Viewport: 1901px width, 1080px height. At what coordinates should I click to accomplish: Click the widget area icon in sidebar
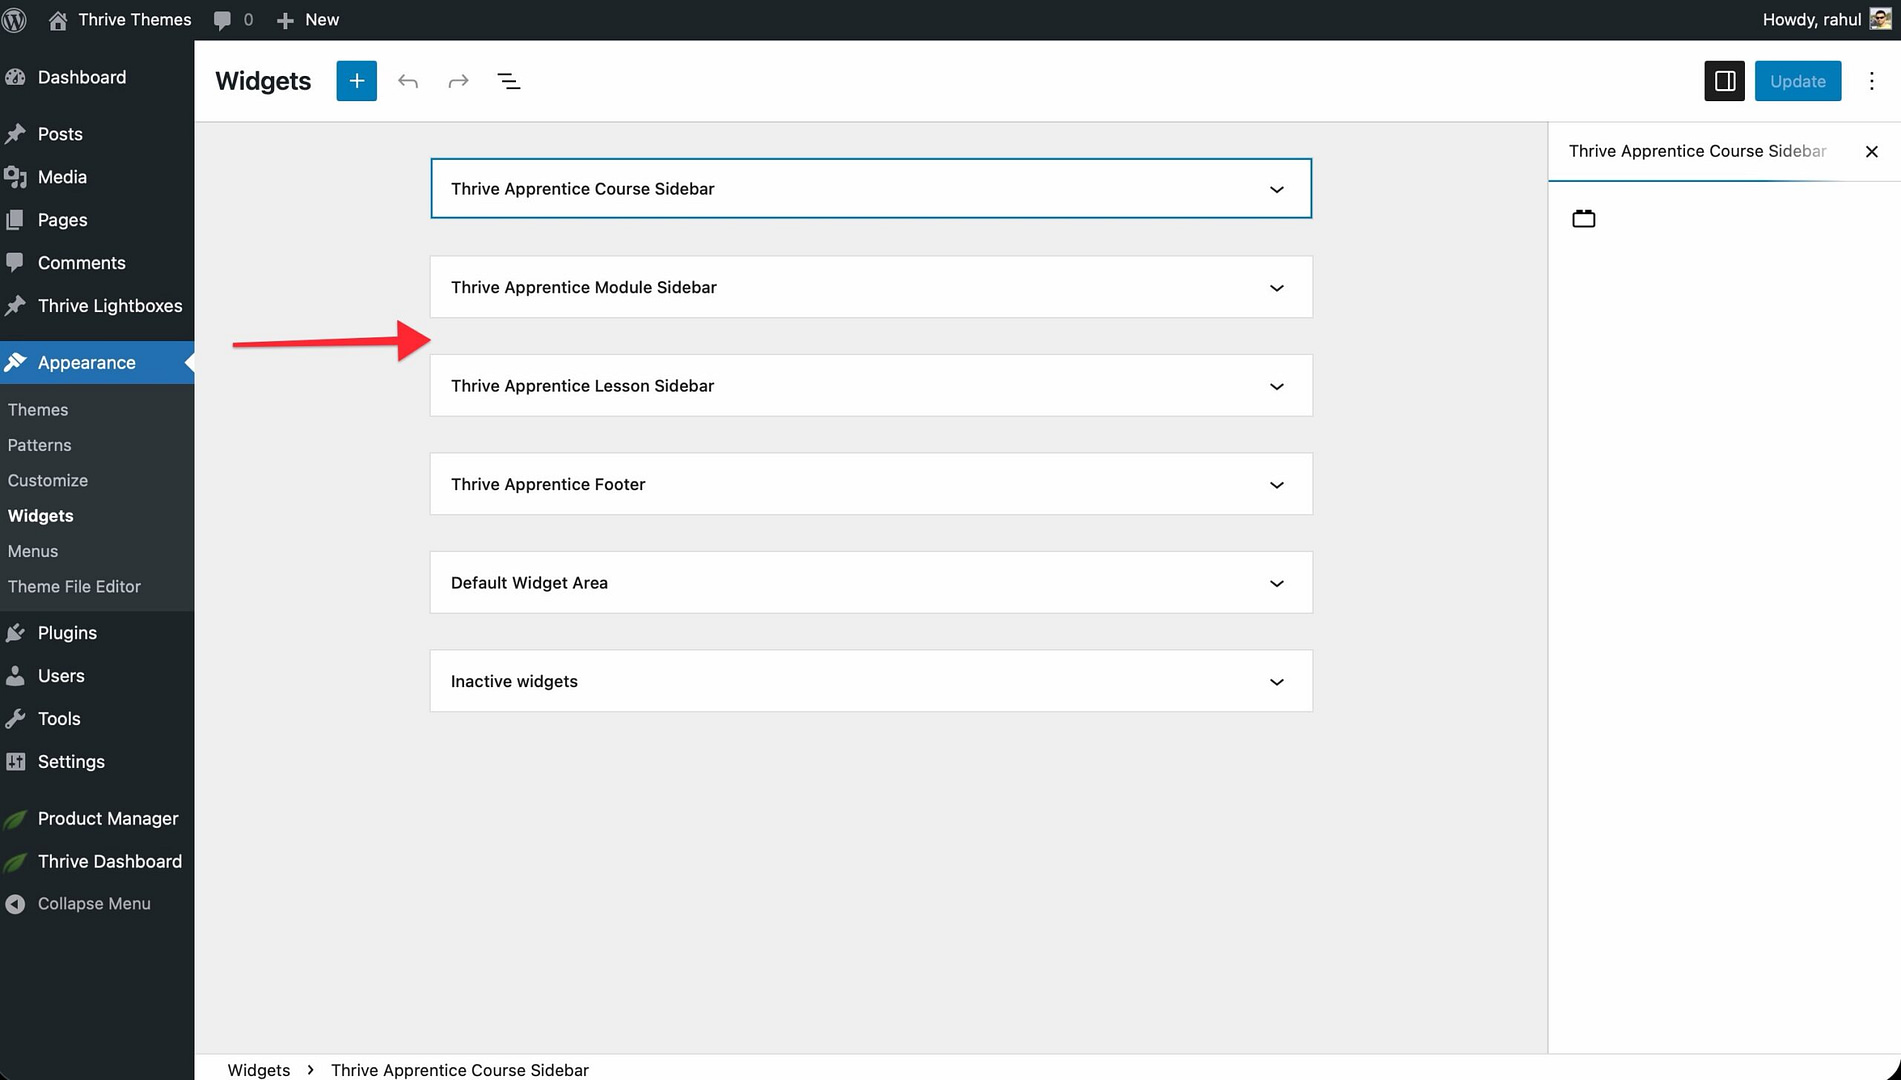point(1583,219)
